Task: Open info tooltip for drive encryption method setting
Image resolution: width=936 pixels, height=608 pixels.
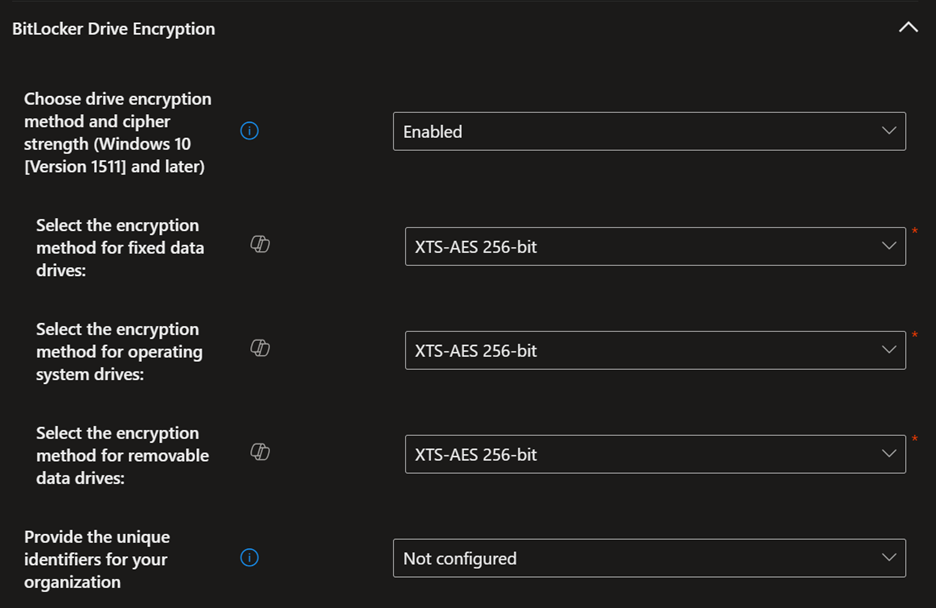Action: [x=250, y=131]
